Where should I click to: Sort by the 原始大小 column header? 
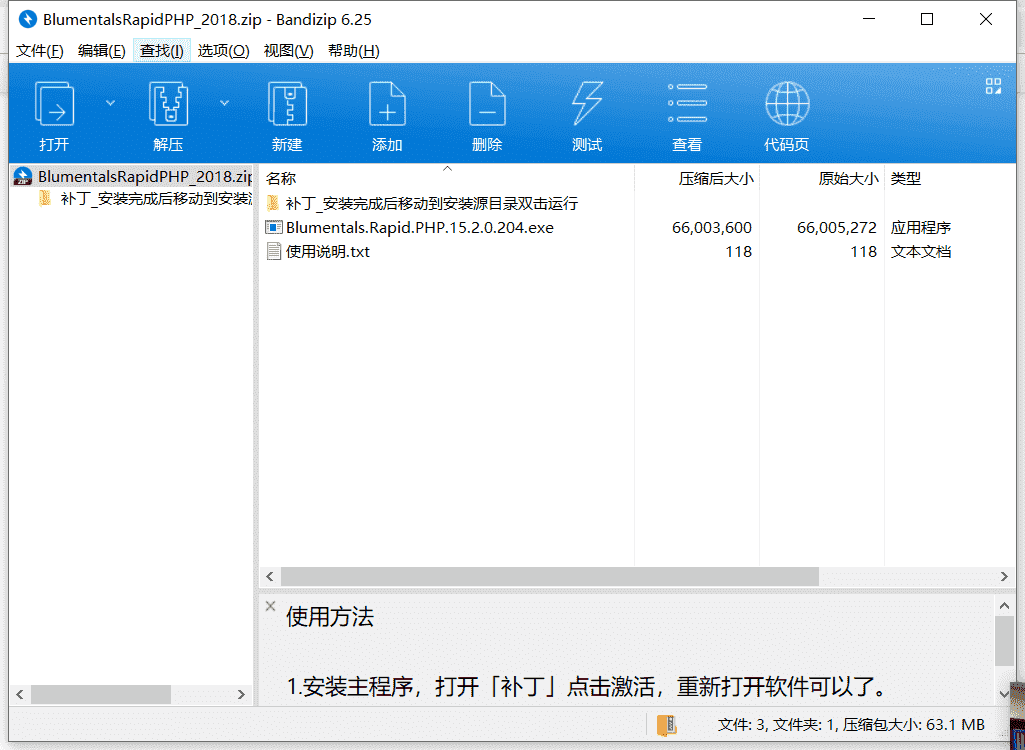point(822,178)
